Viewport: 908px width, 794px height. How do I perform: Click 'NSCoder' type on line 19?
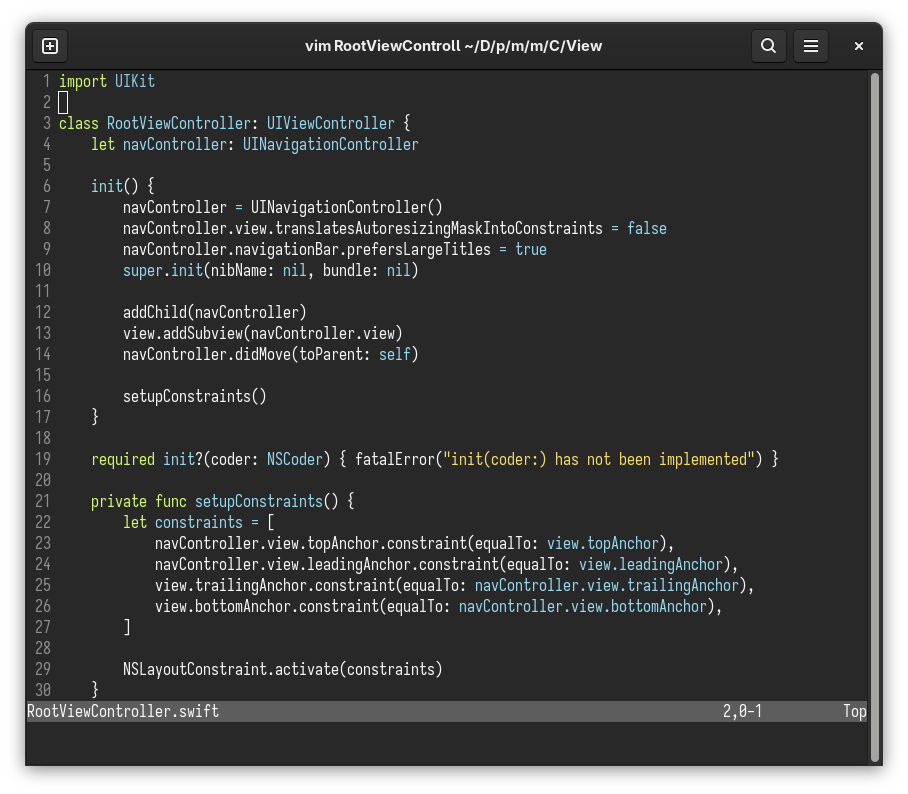click(x=294, y=459)
